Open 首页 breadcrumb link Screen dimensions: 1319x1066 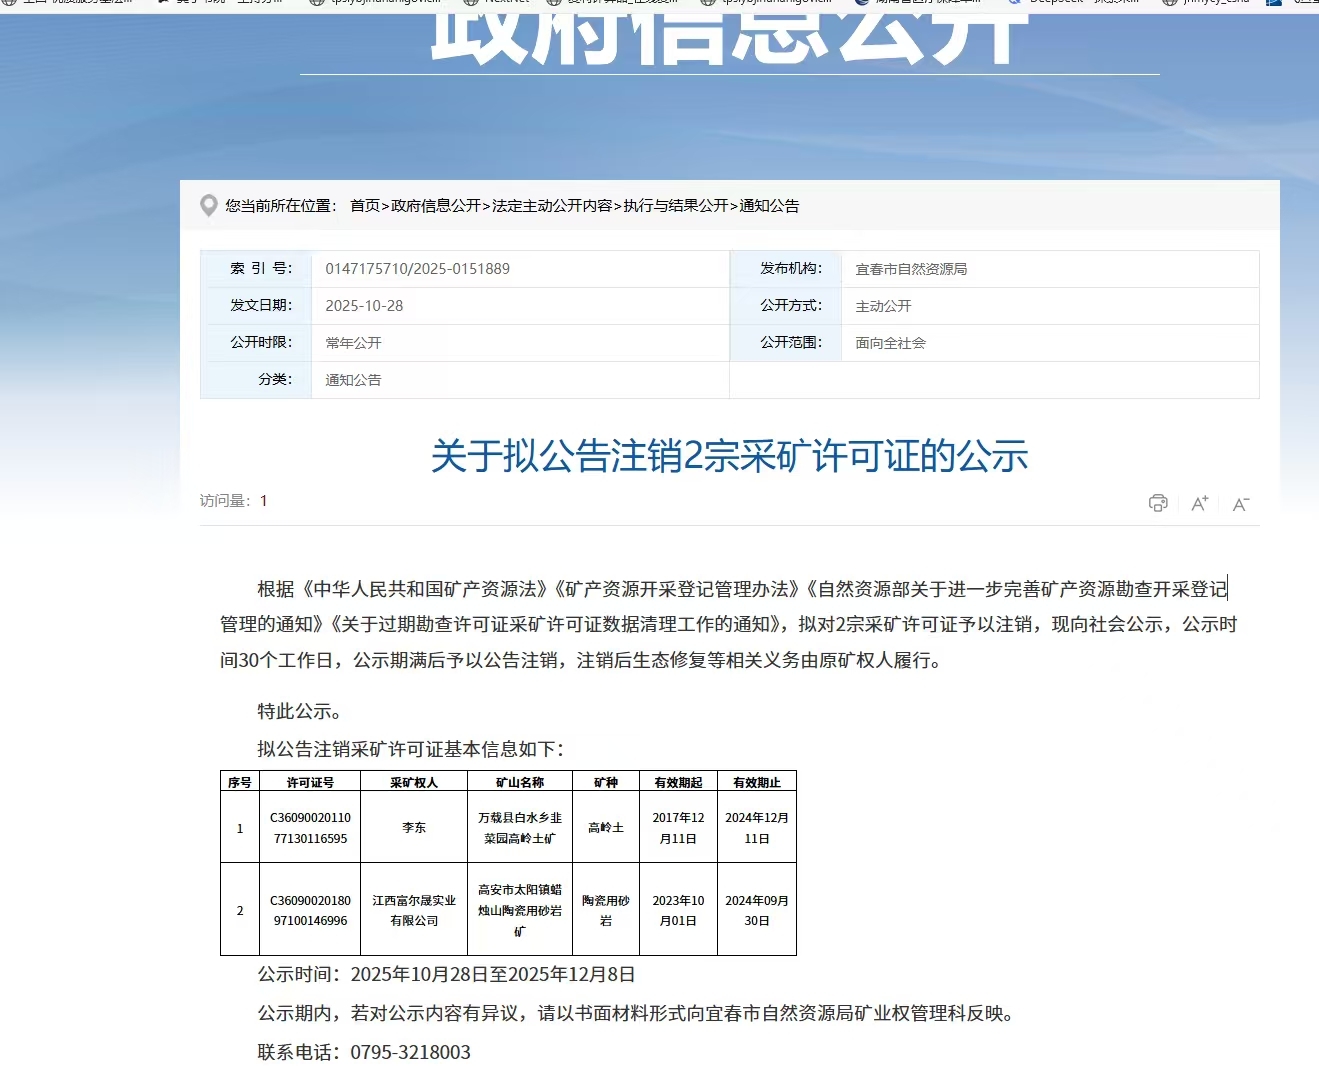pyautogui.click(x=365, y=206)
